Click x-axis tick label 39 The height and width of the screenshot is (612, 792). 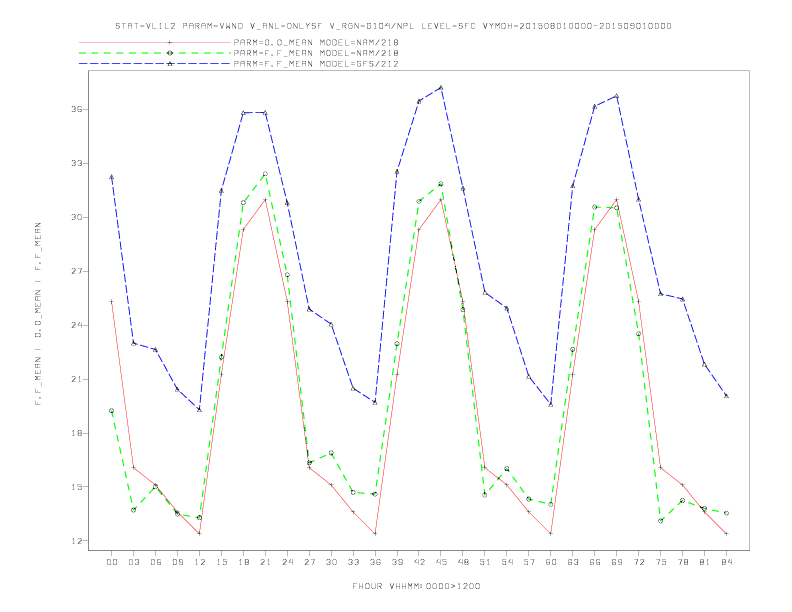(x=397, y=562)
